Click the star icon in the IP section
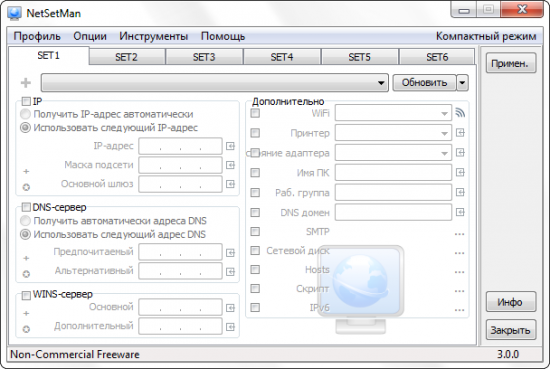550x369 pixels. [x=26, y=187]
